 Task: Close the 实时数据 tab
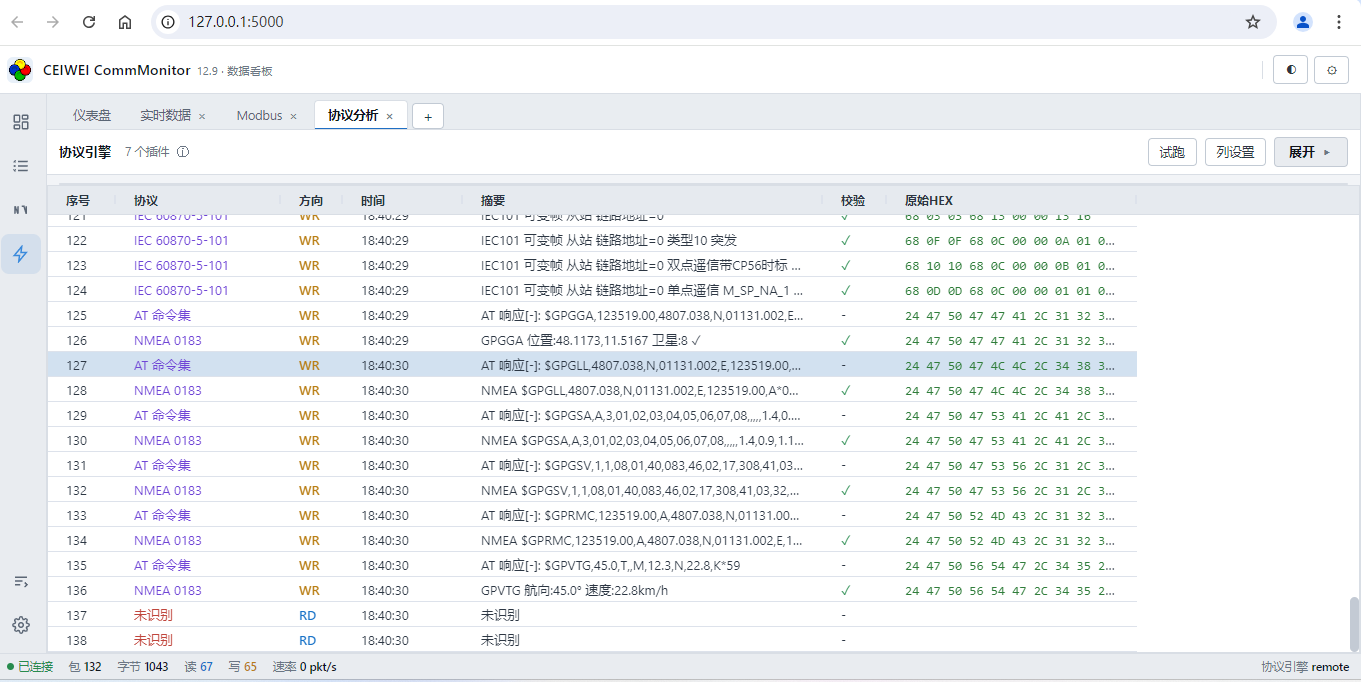pyautogui.click(x=202, y=116)
